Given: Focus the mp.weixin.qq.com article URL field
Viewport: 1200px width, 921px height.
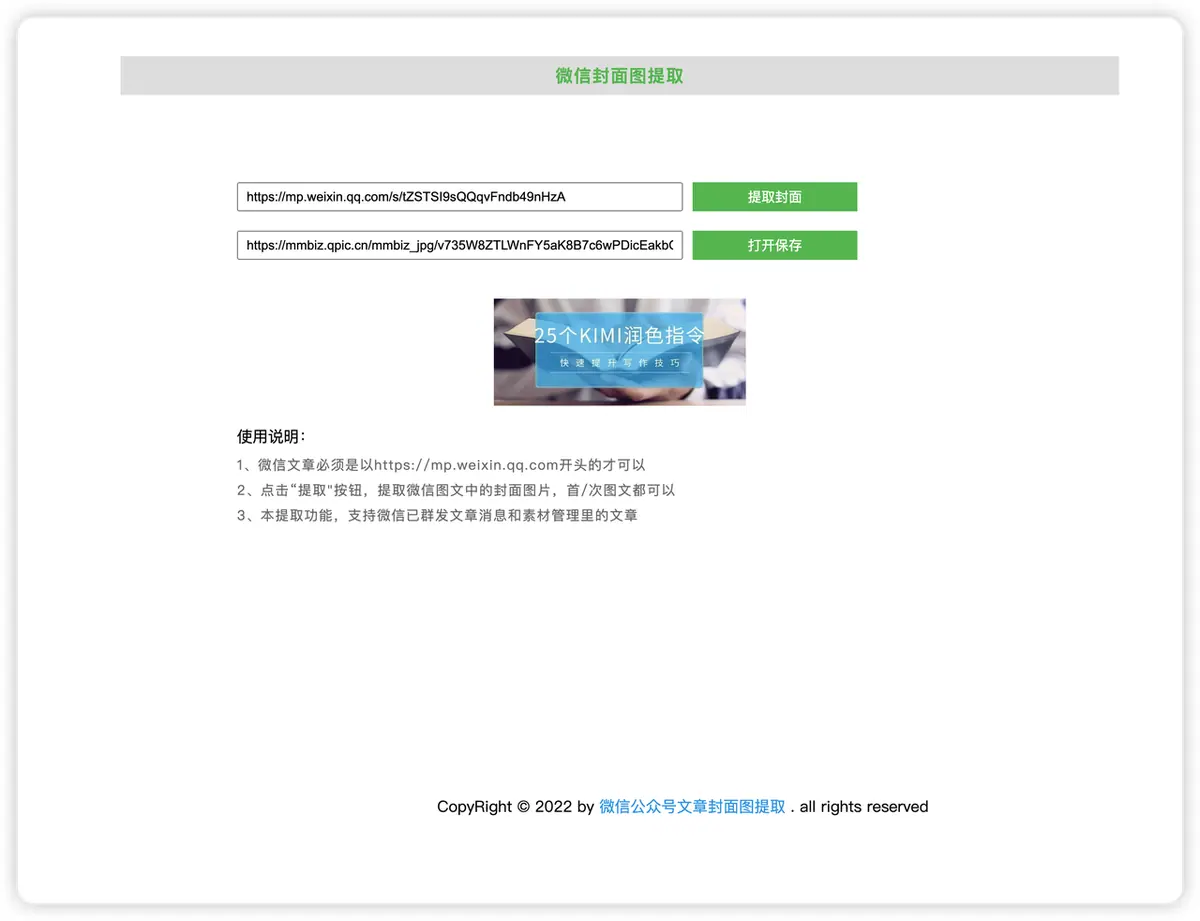Looking at the screenshot, I should click(x=460, y=197).
